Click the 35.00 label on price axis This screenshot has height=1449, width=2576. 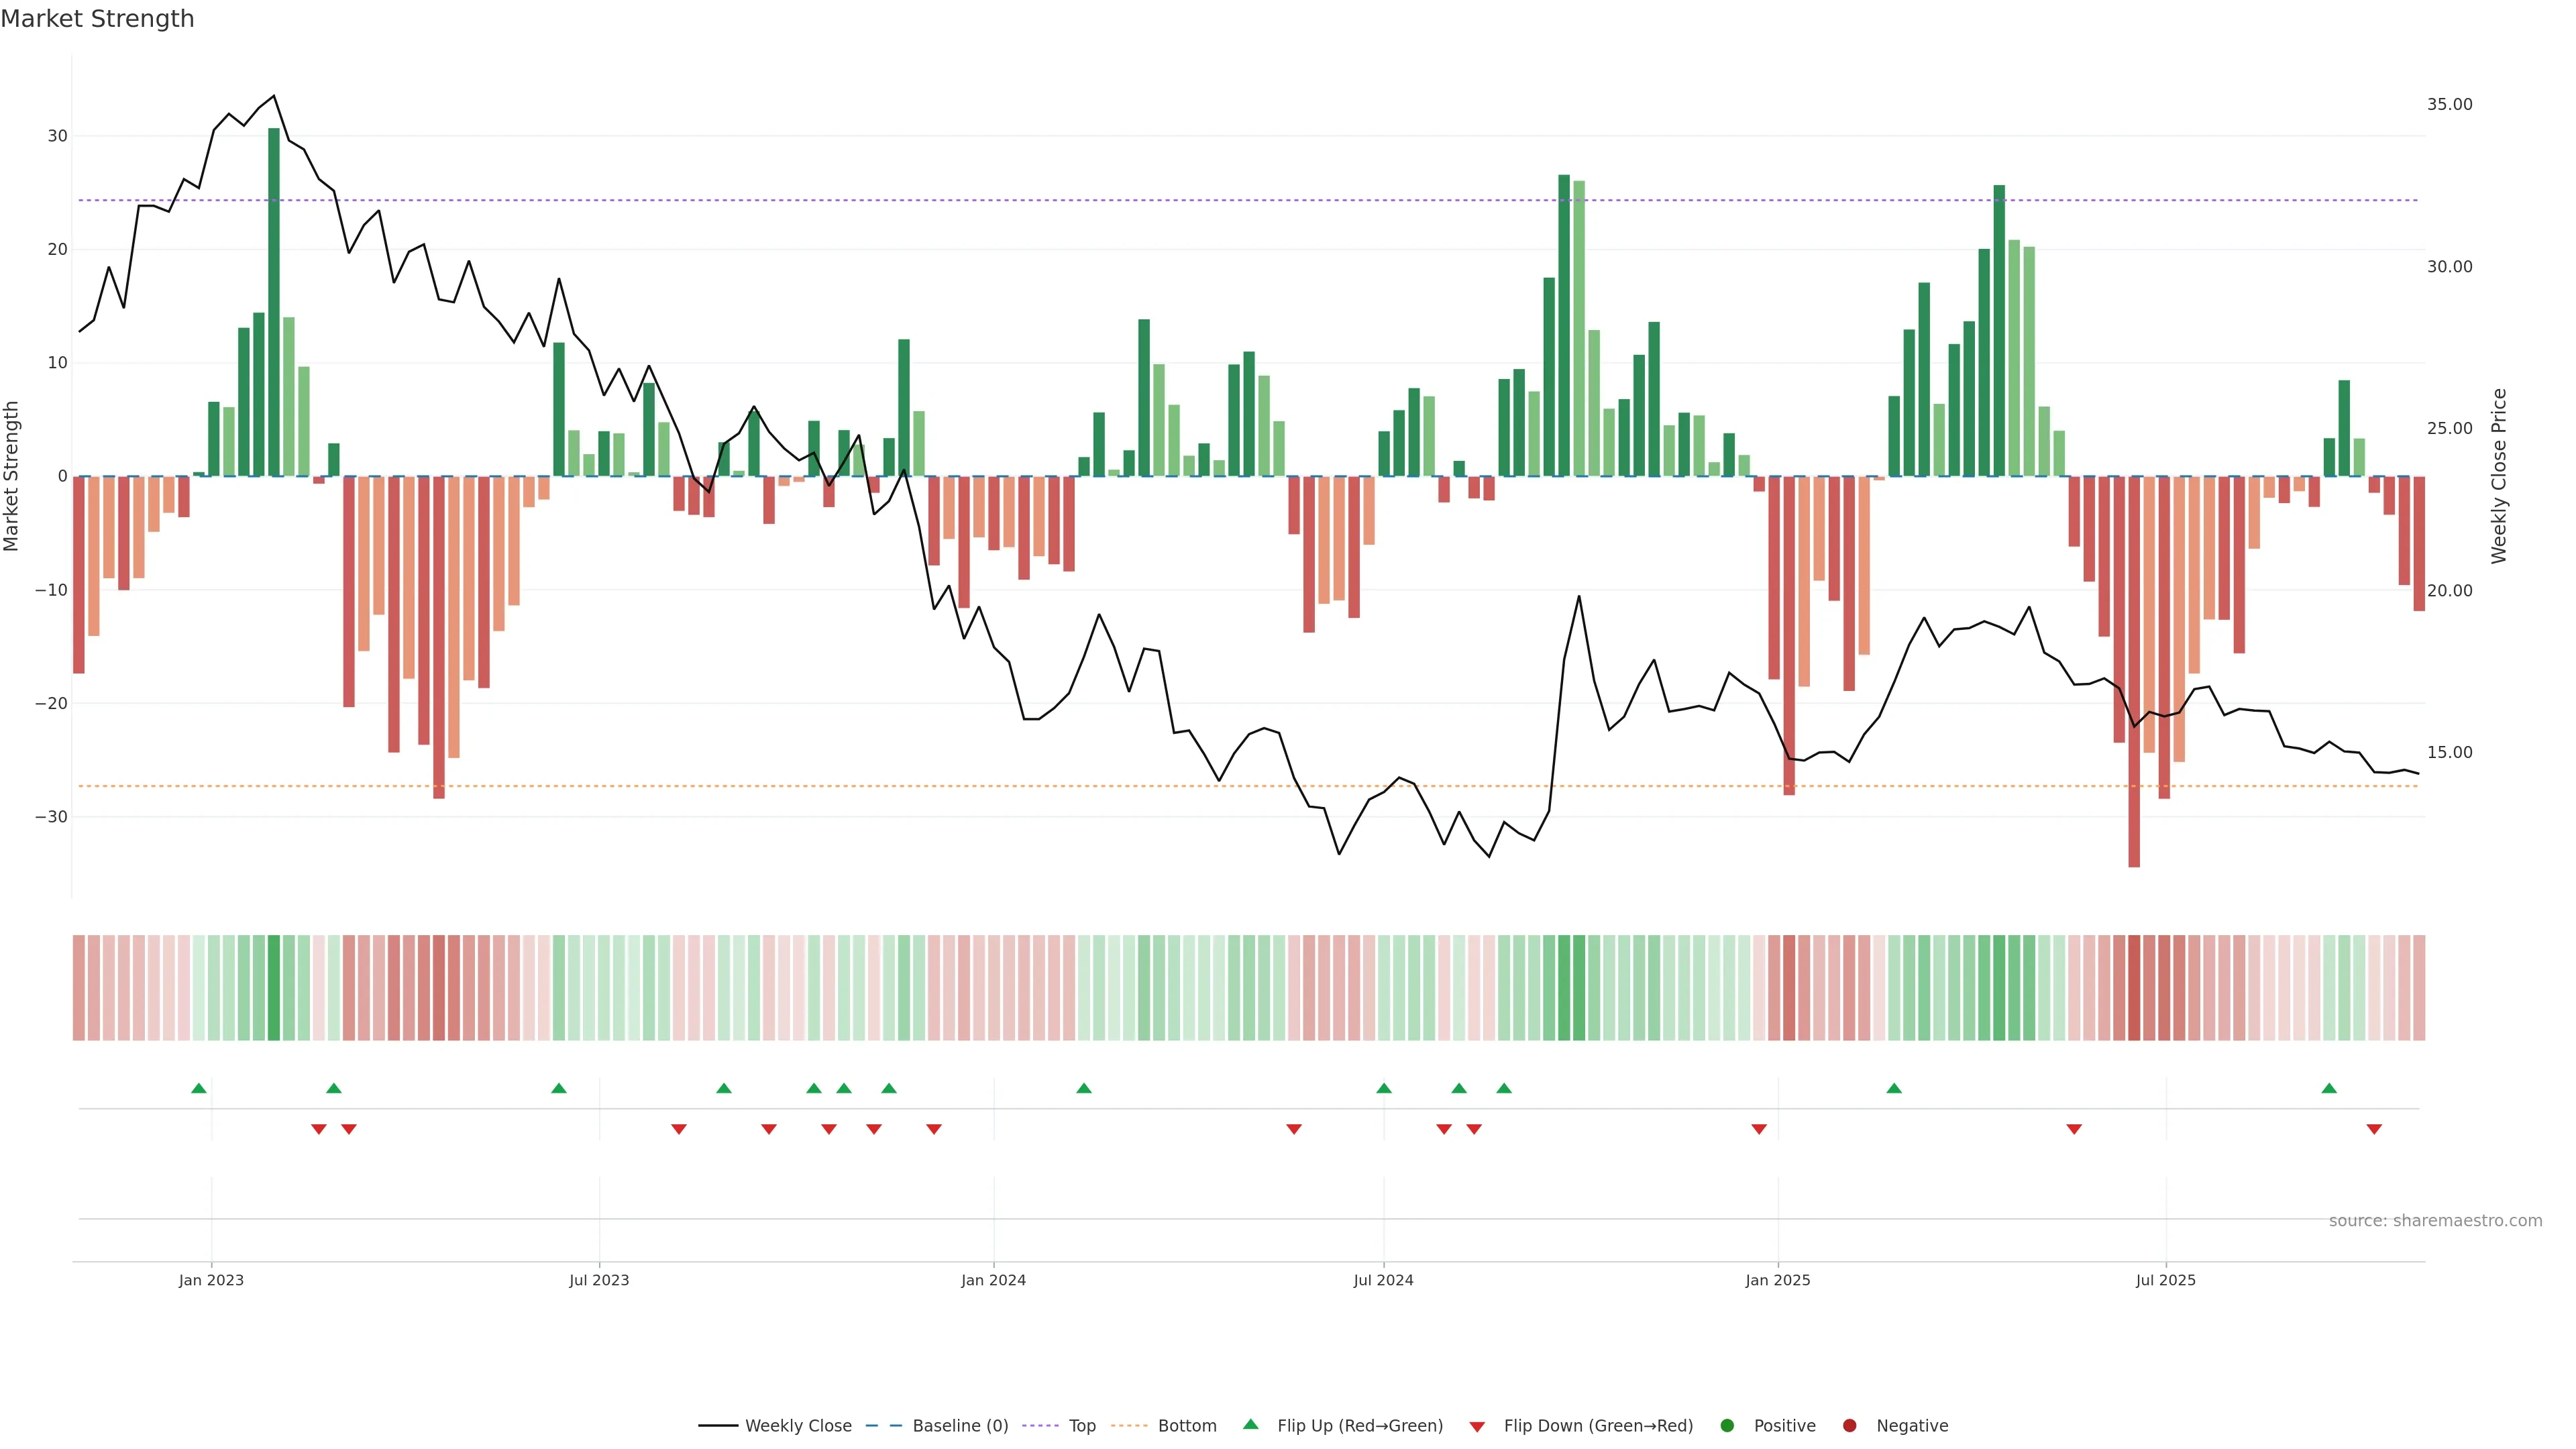tap(2449, 104)
